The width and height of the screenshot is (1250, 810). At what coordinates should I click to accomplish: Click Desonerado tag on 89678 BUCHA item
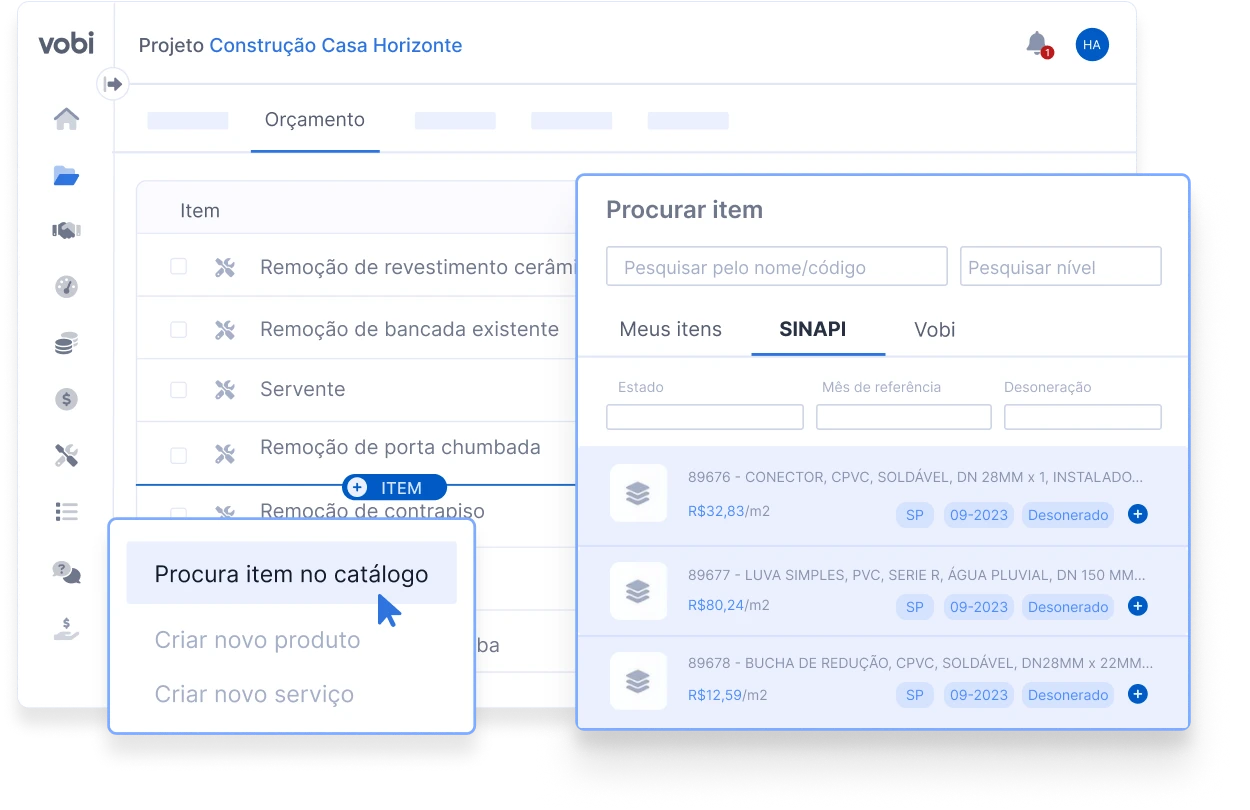click(1068, 695)
